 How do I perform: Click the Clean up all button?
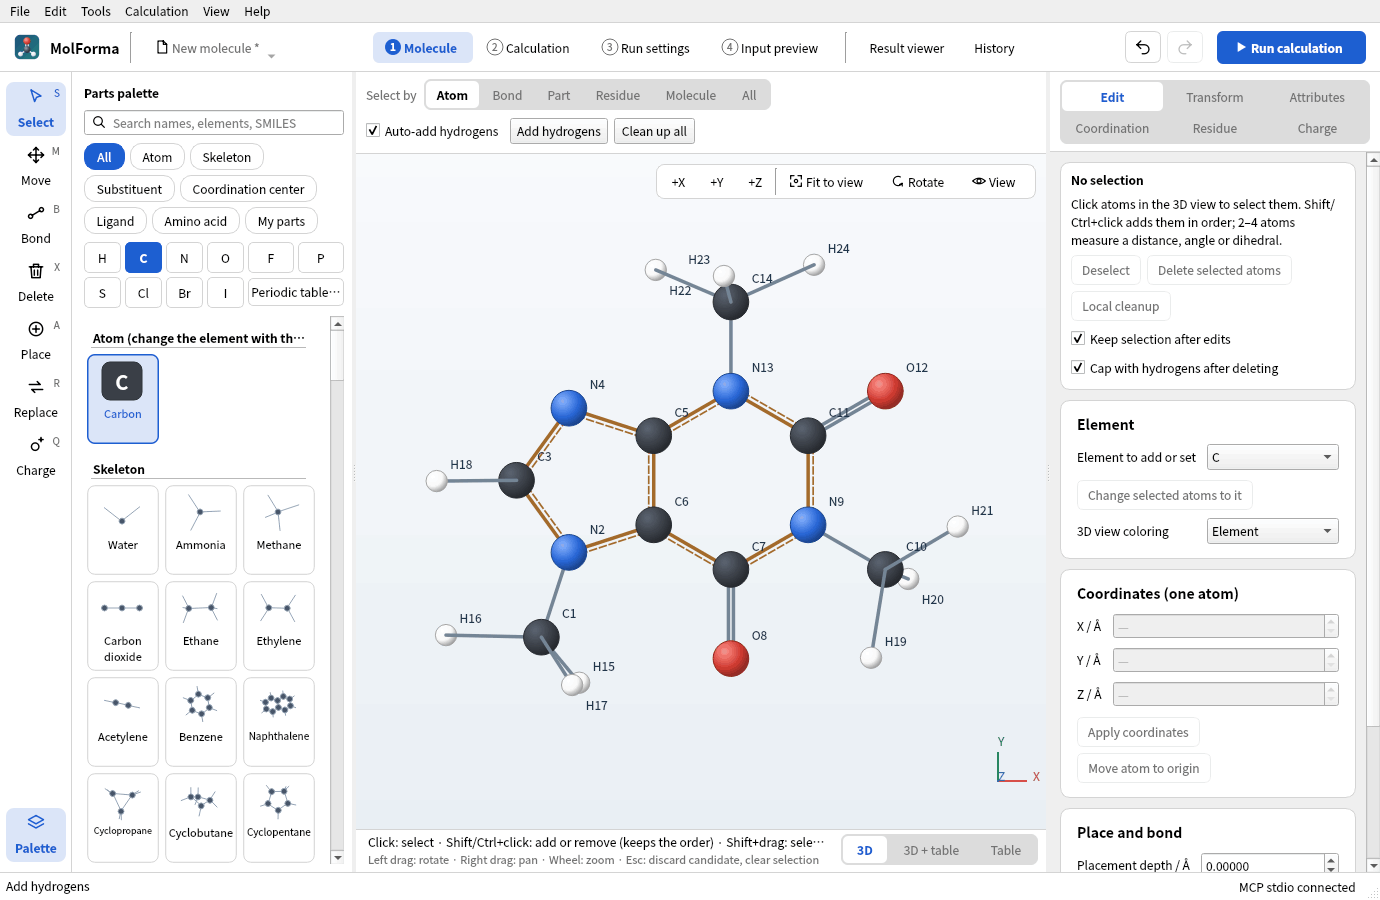(654, 131)
